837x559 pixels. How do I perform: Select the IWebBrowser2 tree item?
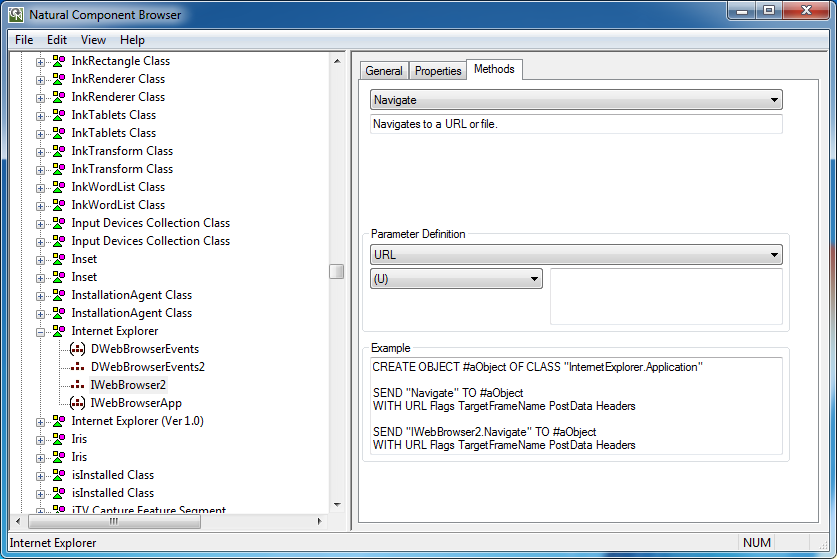pos(128,385)
